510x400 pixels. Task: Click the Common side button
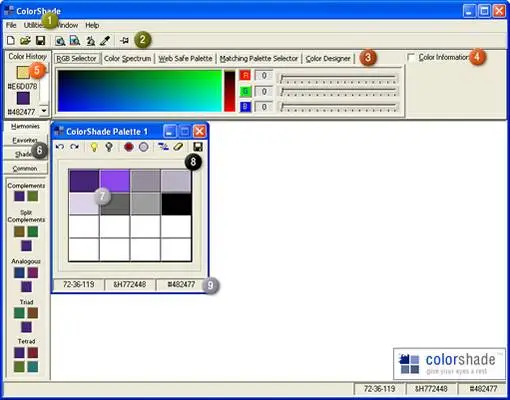[x=25, y=168]
